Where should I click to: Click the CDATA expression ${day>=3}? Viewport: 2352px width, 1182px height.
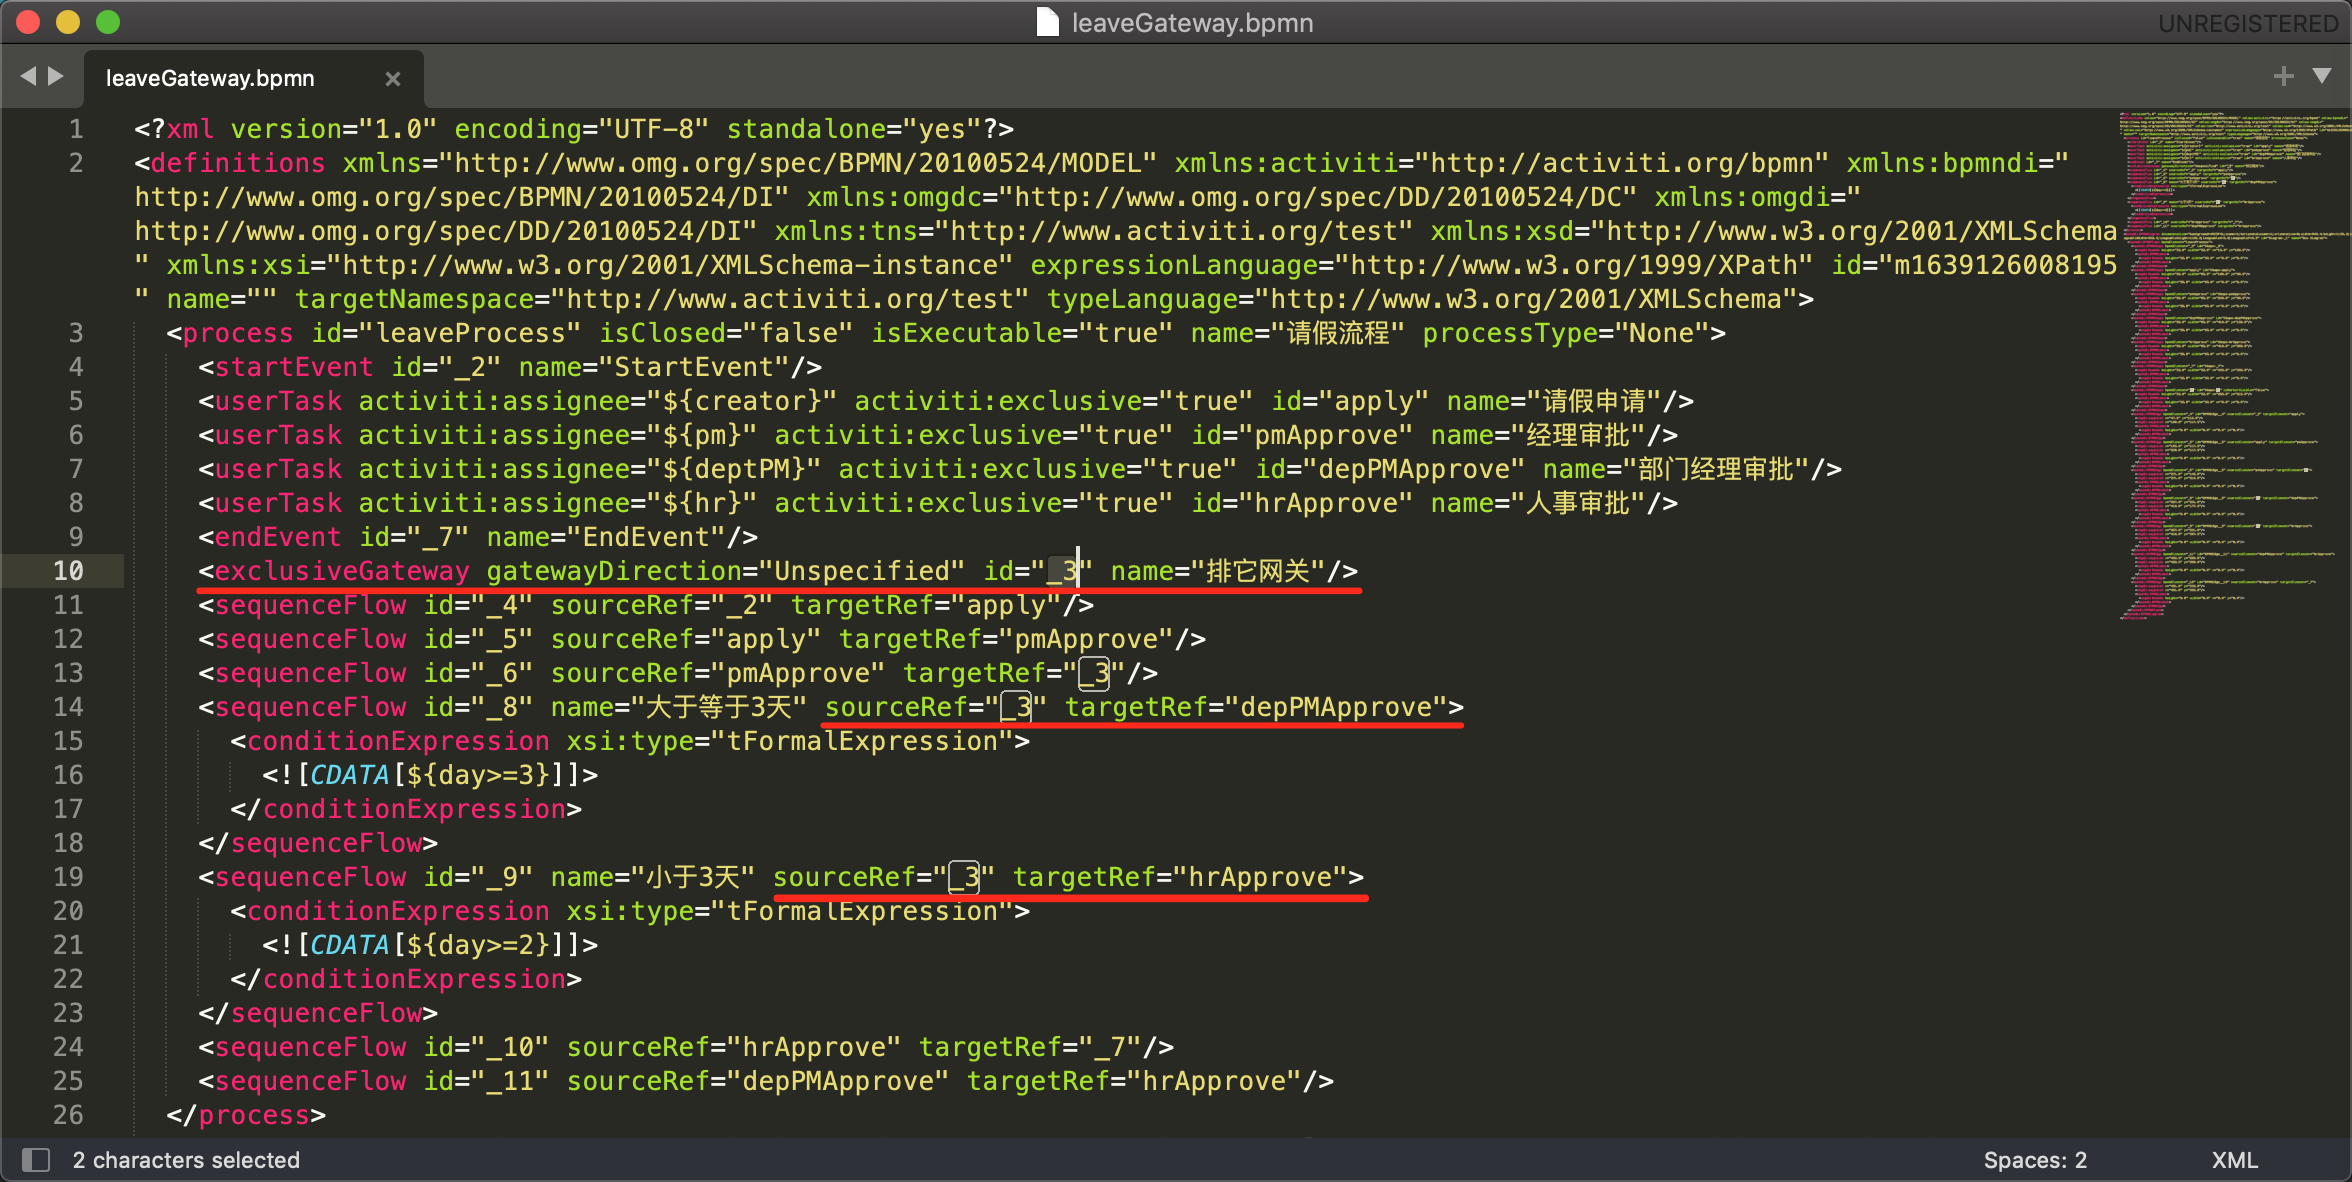point(475,774)
